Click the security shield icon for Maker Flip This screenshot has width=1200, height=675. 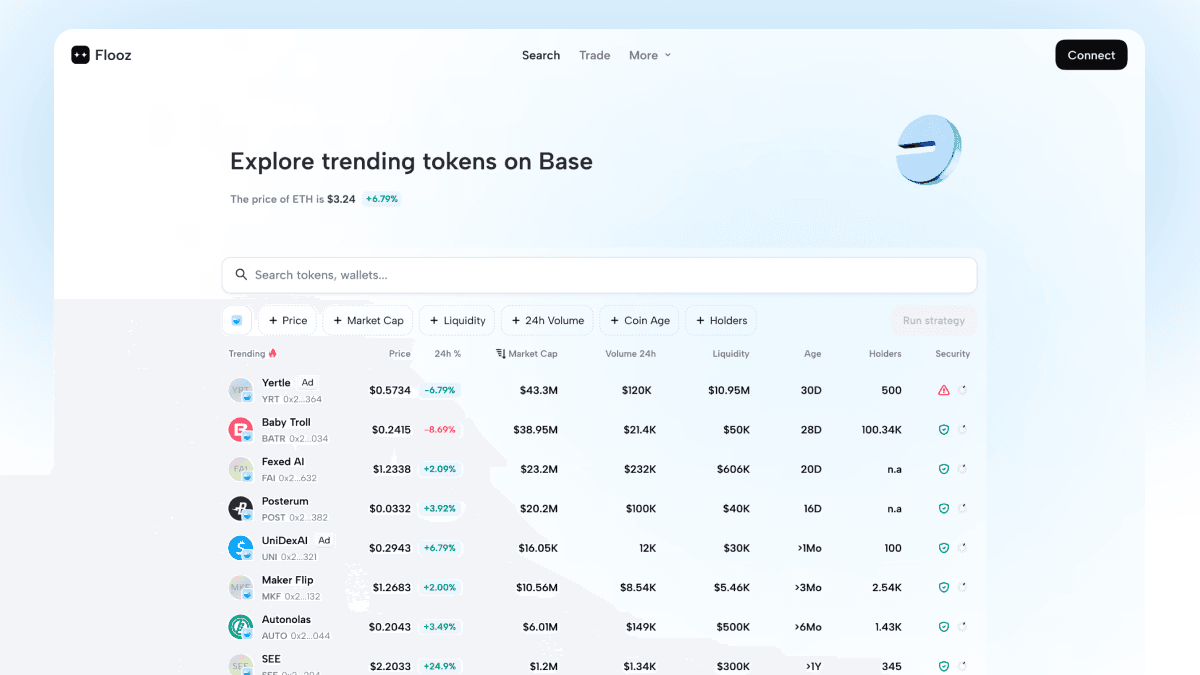(942, 587)
